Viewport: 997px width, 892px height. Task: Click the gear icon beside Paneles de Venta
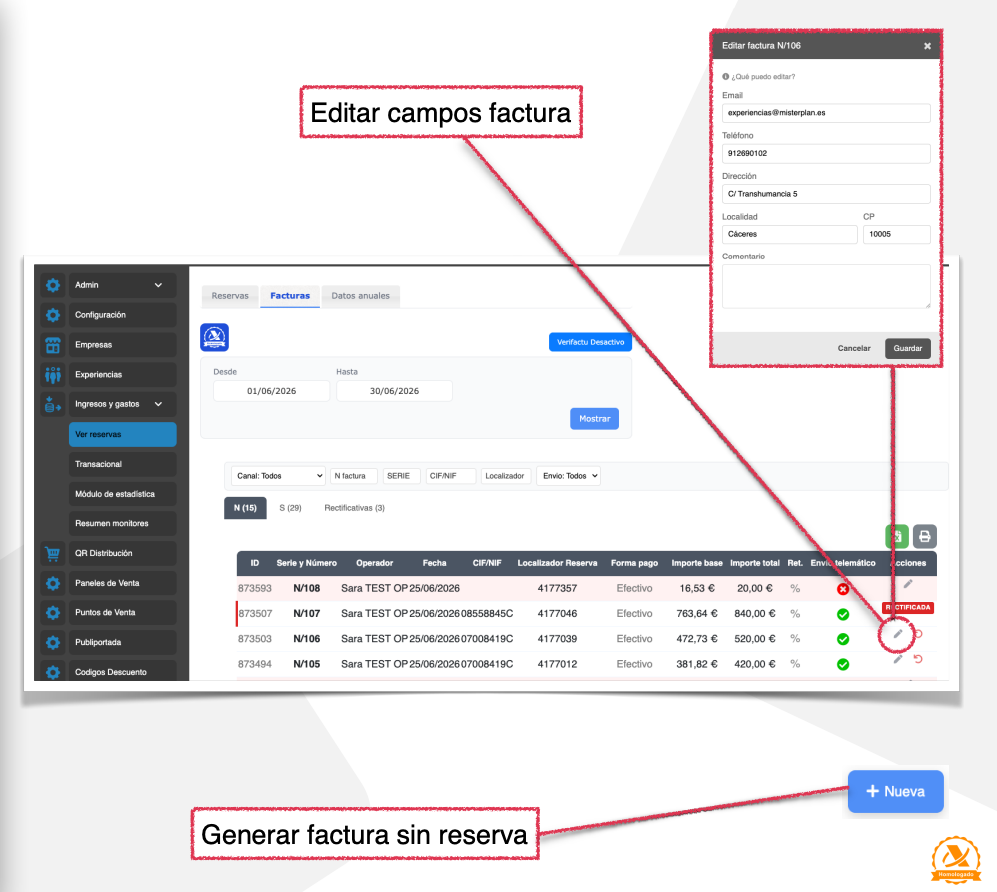(x=53, y=583)
